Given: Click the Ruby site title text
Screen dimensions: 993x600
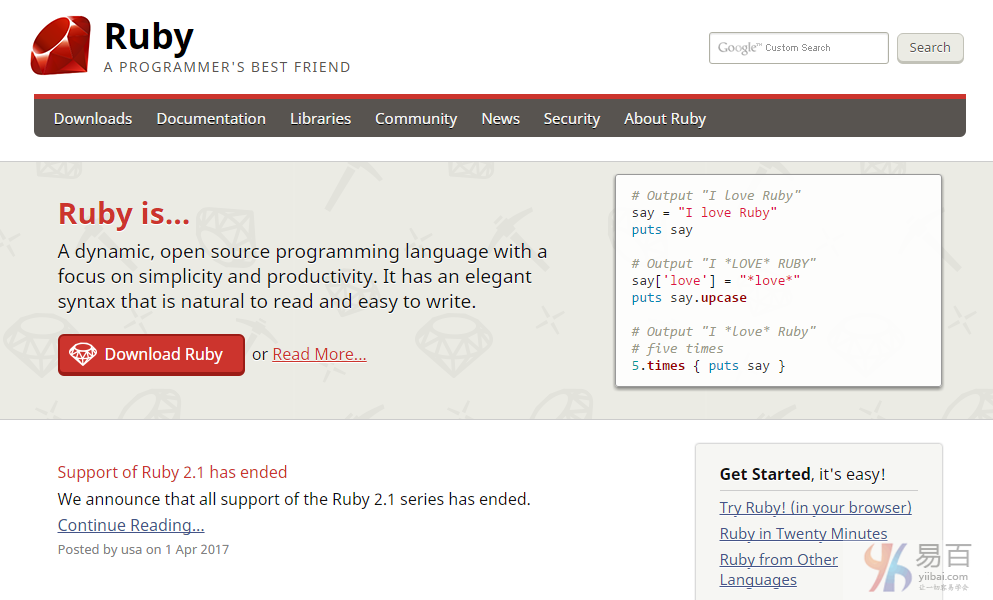Looking at the screenshot, I should [149, 37].
